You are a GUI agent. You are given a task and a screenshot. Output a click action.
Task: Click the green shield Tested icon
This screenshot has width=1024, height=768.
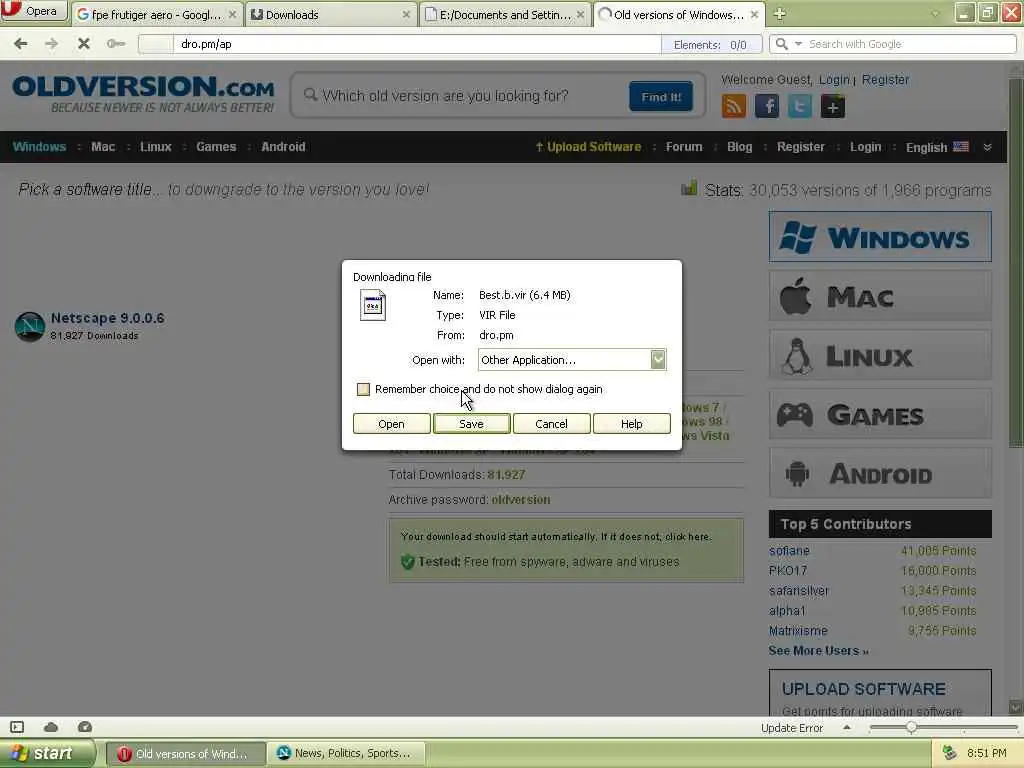tap(408, 562)
